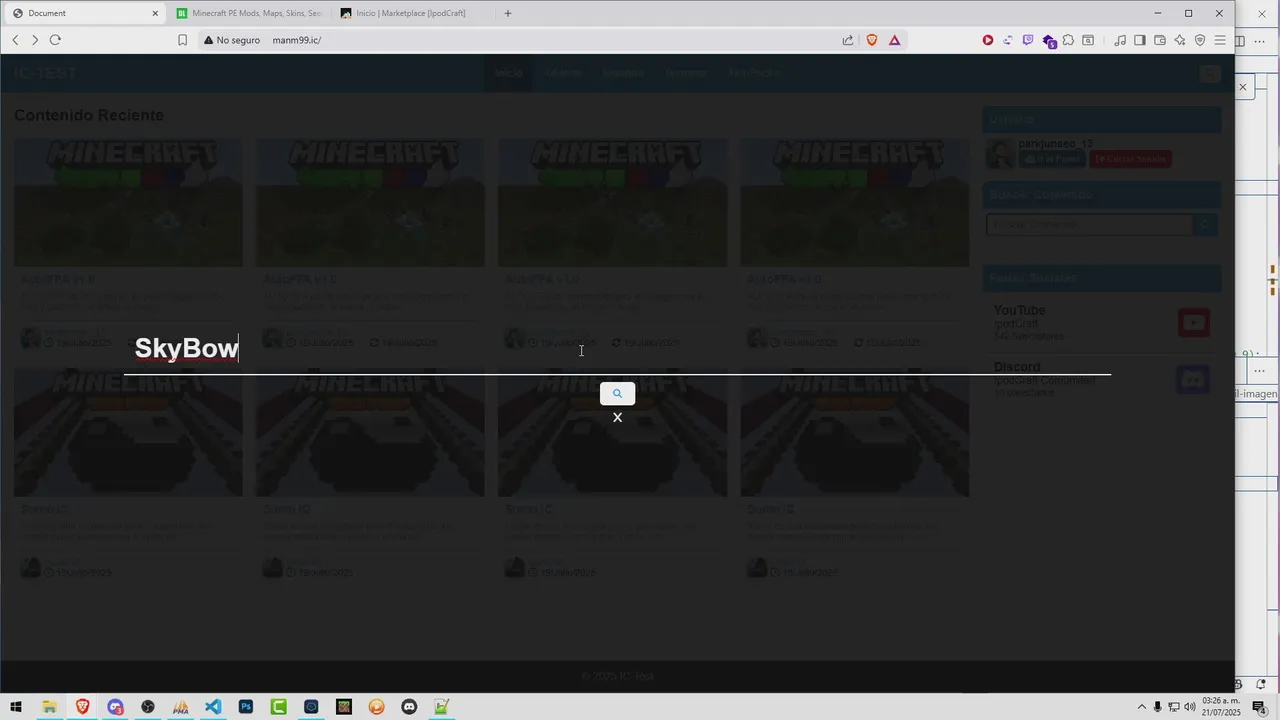Click the purple chat-bubble extension icon

point(1028,40)
